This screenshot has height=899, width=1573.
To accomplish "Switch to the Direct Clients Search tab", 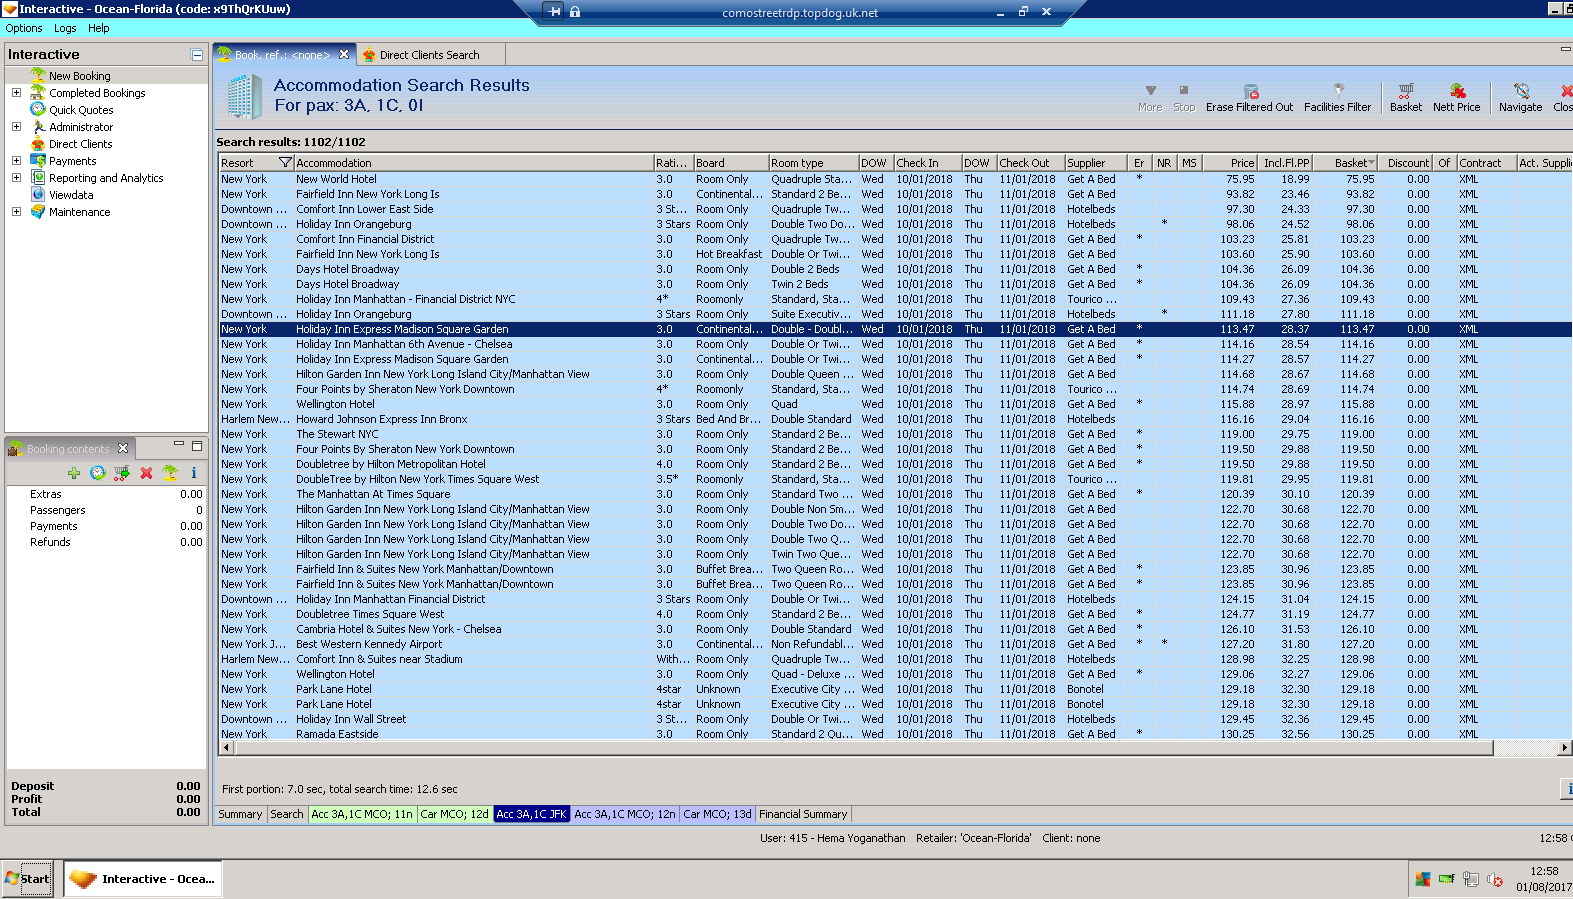I will tap(429, 55).
